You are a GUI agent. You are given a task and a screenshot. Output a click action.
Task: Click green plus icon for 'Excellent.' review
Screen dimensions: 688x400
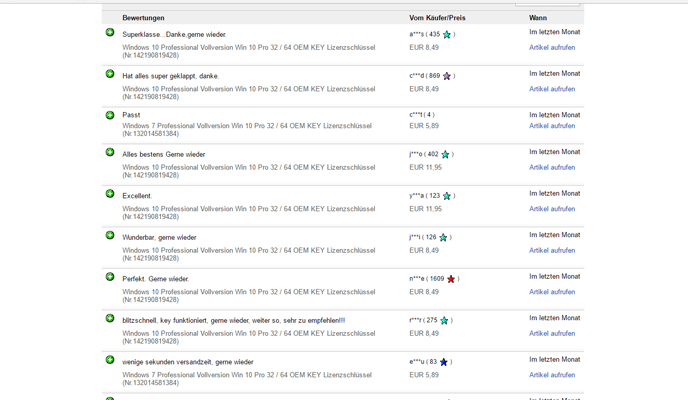pyautogui.click(x=110, y=194)
